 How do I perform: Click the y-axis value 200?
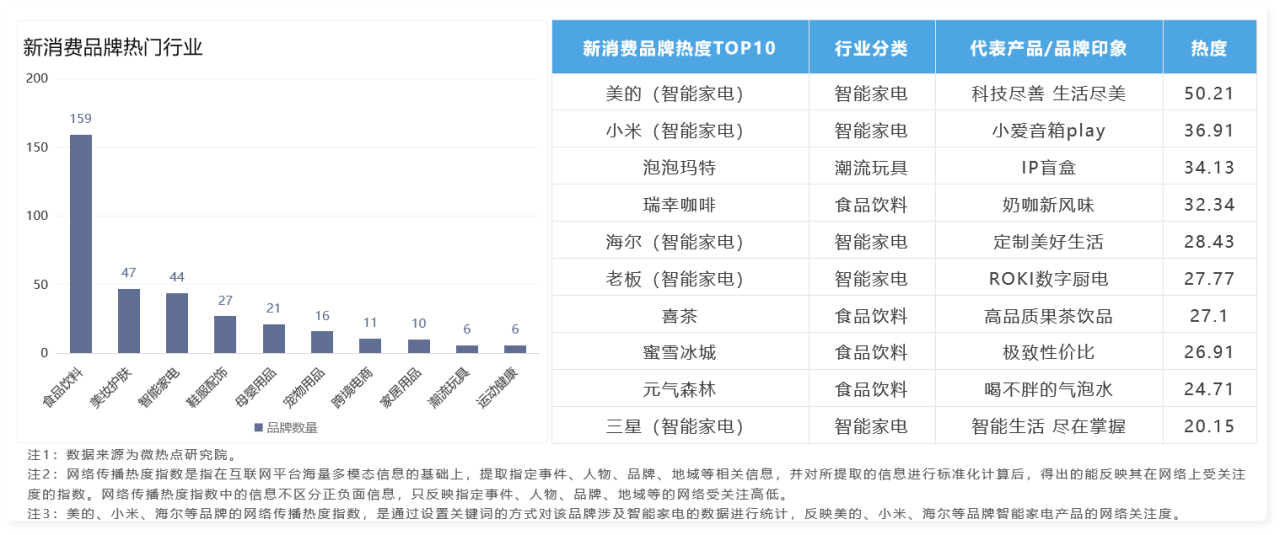[36, 78]
